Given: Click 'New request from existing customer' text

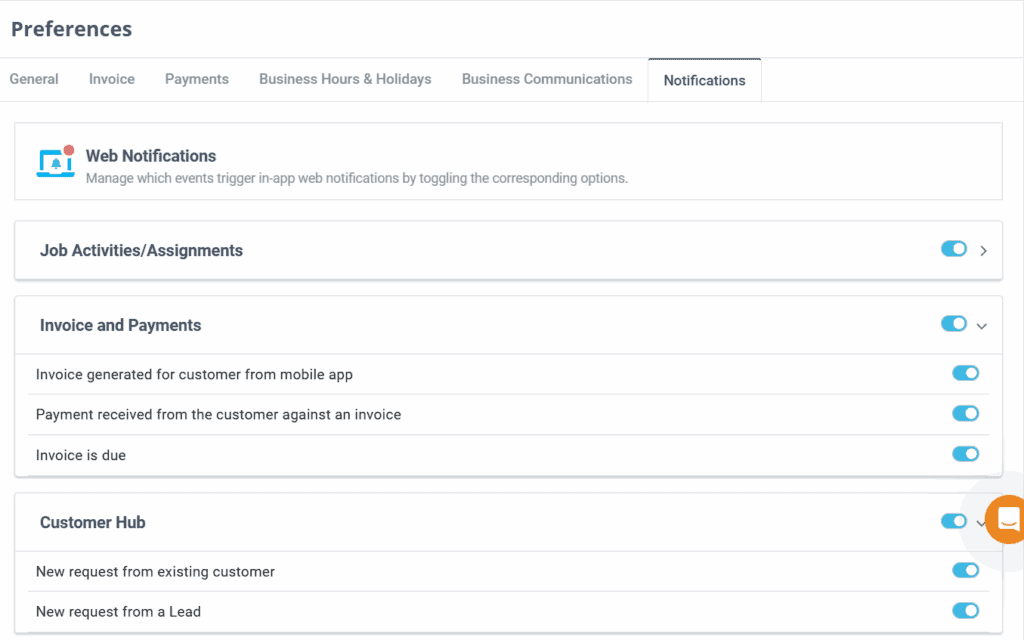Looking at the screenshot, I should point(155,571).
